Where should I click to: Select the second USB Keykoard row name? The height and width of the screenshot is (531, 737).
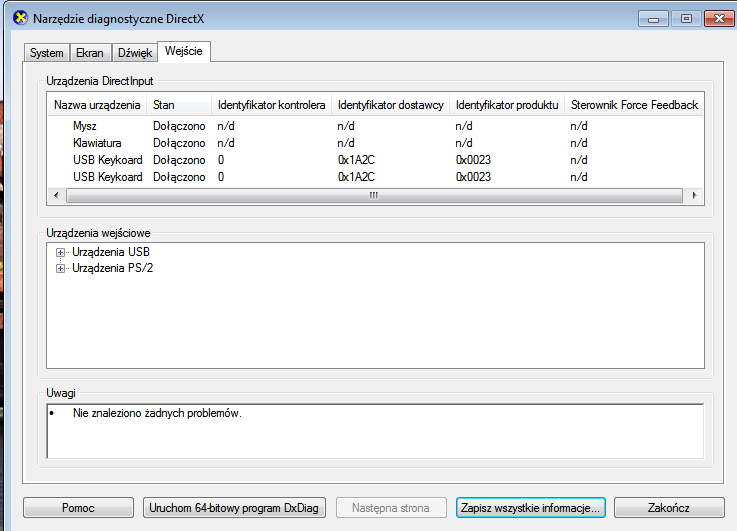point(108,177)
